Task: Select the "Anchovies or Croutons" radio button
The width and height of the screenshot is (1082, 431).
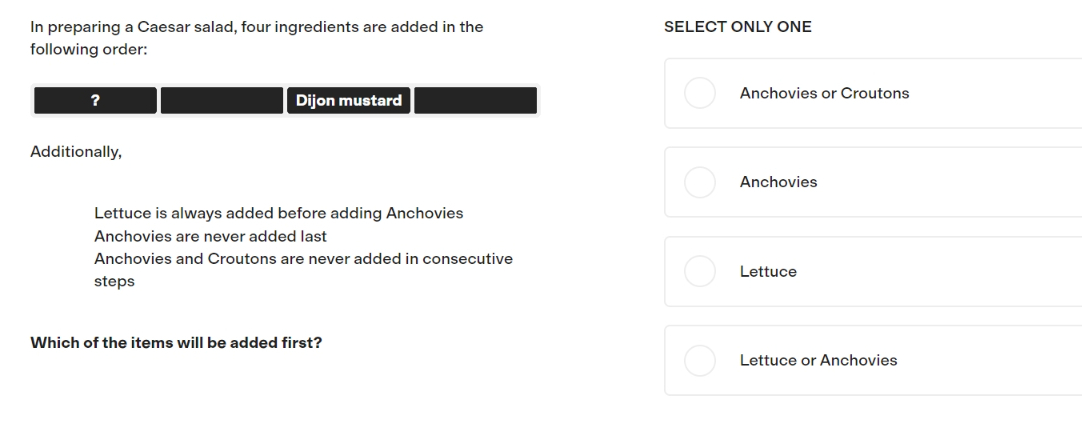Action: [x=700, y=93]
